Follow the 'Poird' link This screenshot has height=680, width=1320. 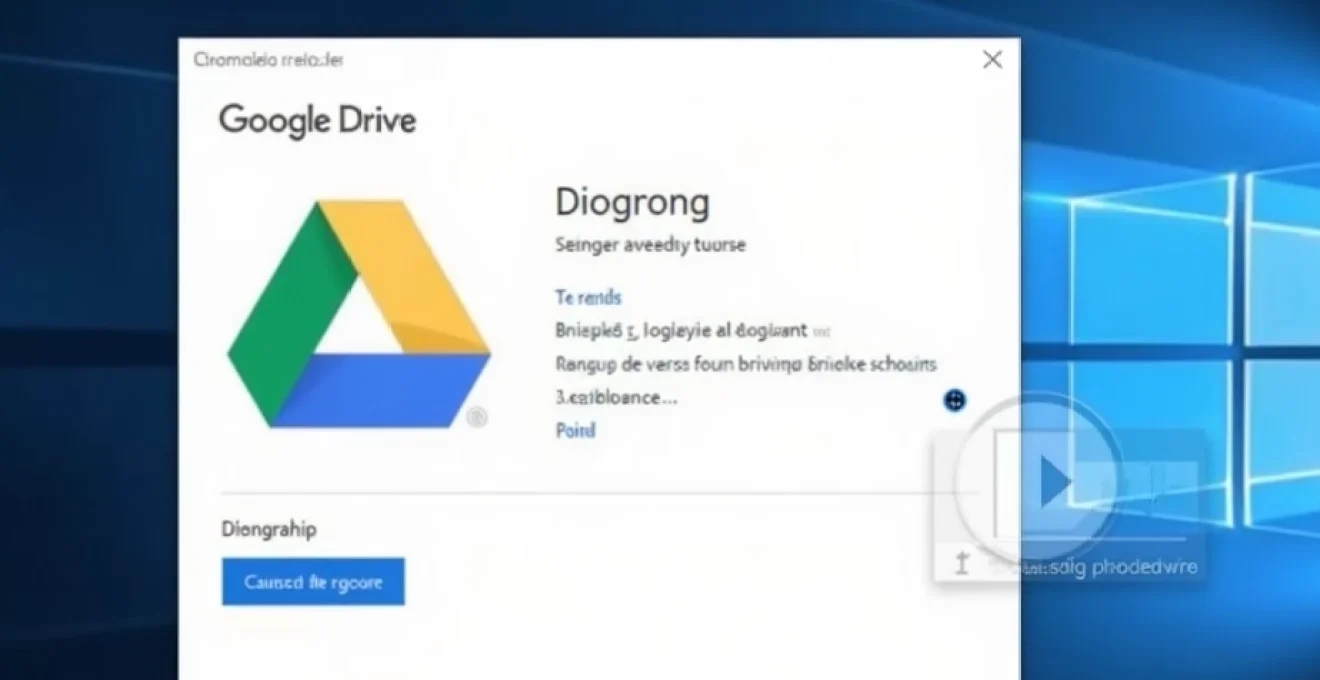(x=574, y=431)
